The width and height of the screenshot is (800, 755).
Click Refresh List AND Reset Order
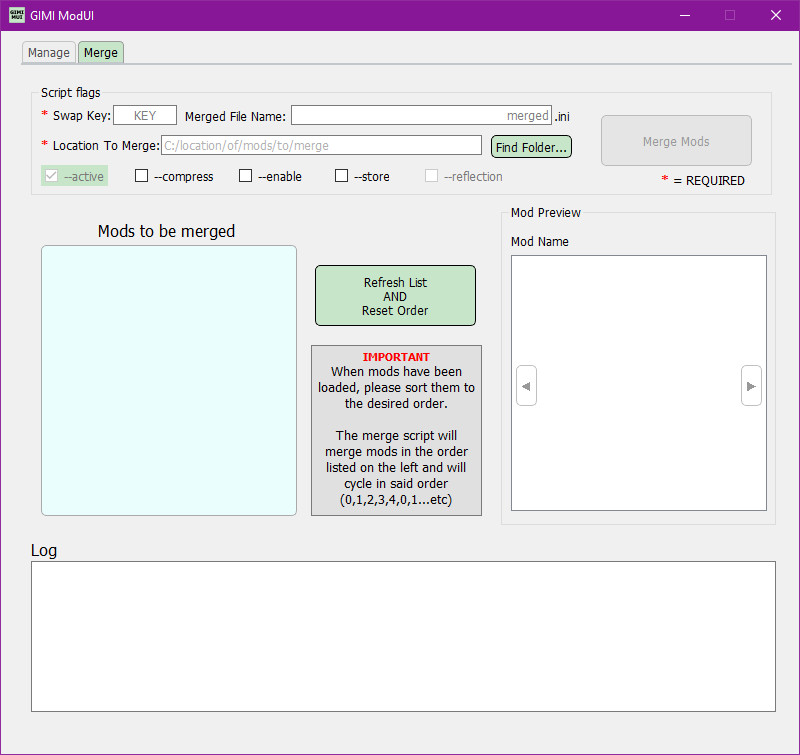(x=395, y=295)
